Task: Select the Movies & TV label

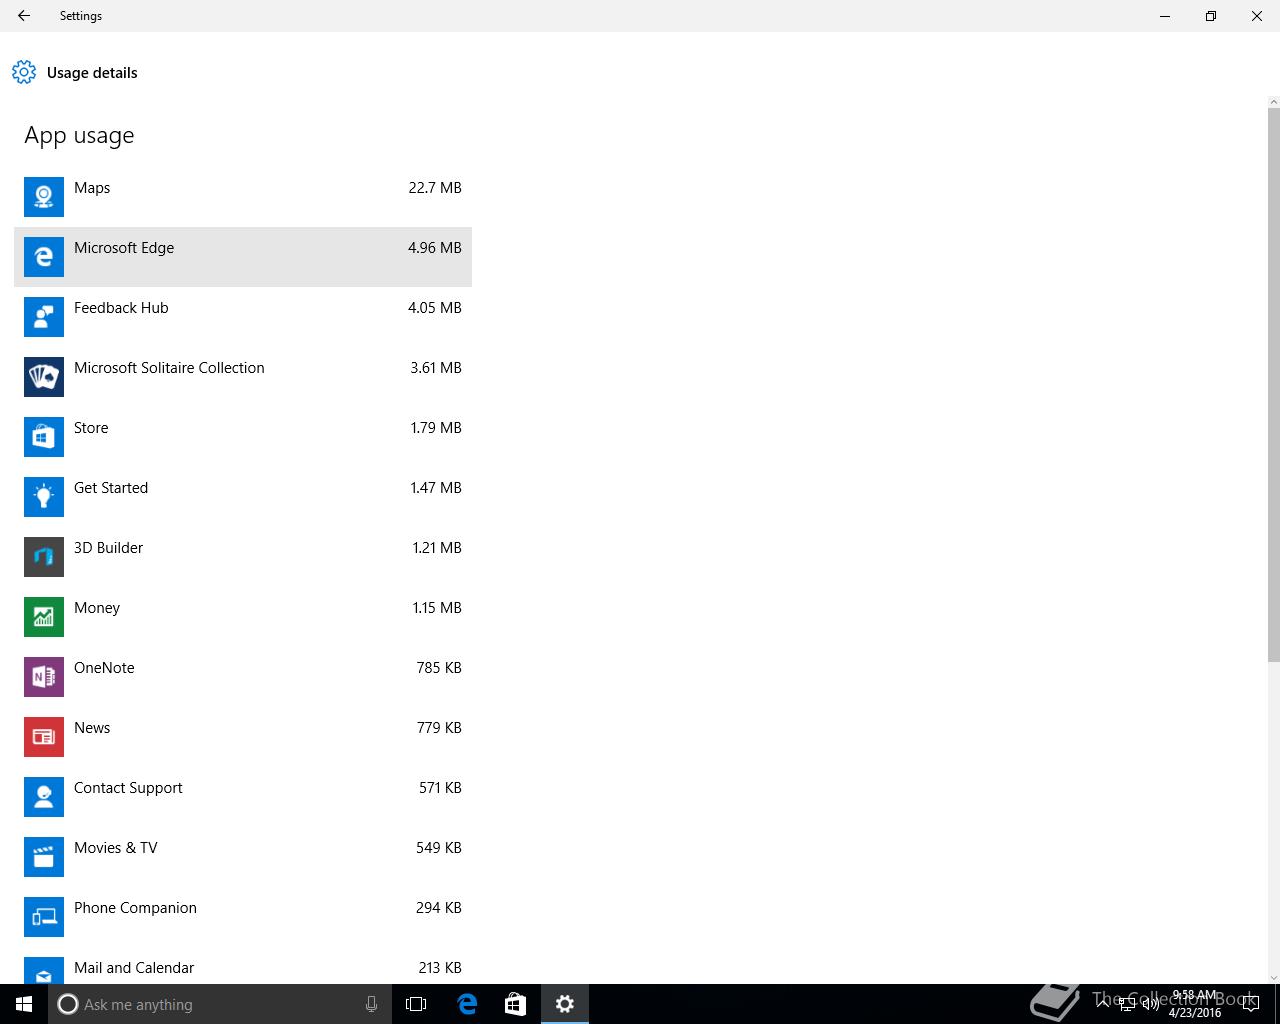Action: click(x=116, y=848)
